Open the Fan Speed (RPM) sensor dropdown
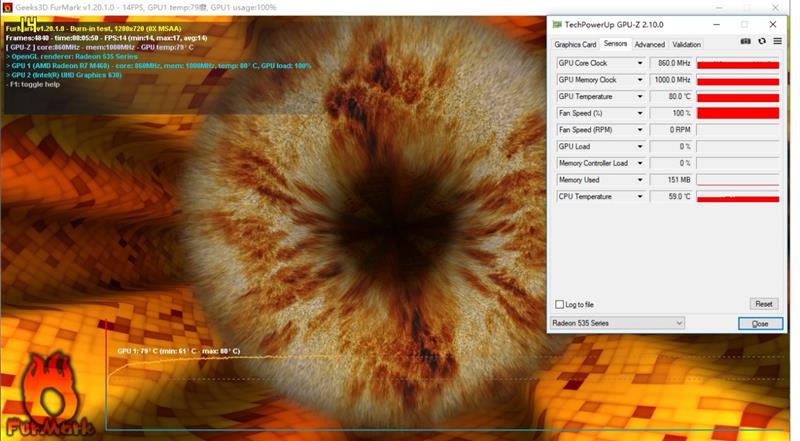 tap(640, 130)
